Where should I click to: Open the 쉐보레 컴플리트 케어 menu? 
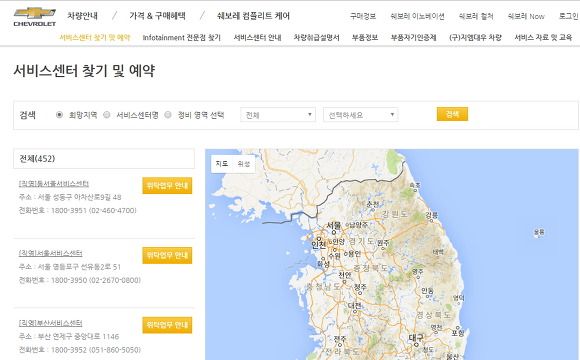coord(253,16)
